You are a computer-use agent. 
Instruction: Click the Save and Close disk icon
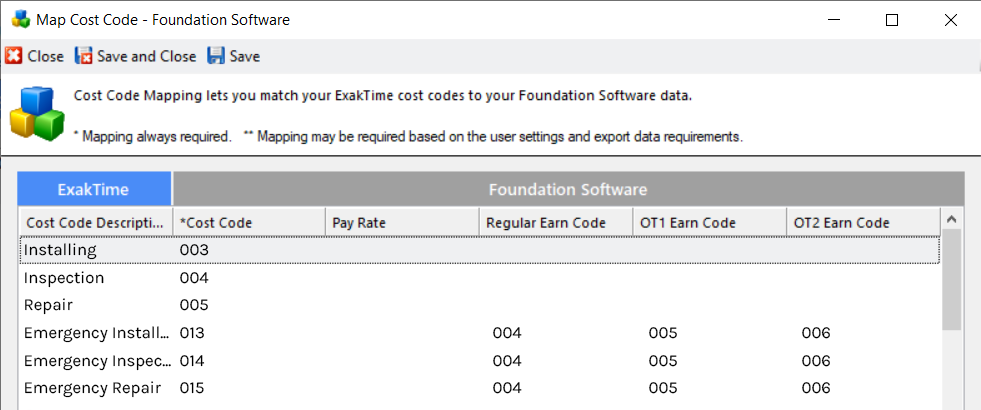[84, 56]
